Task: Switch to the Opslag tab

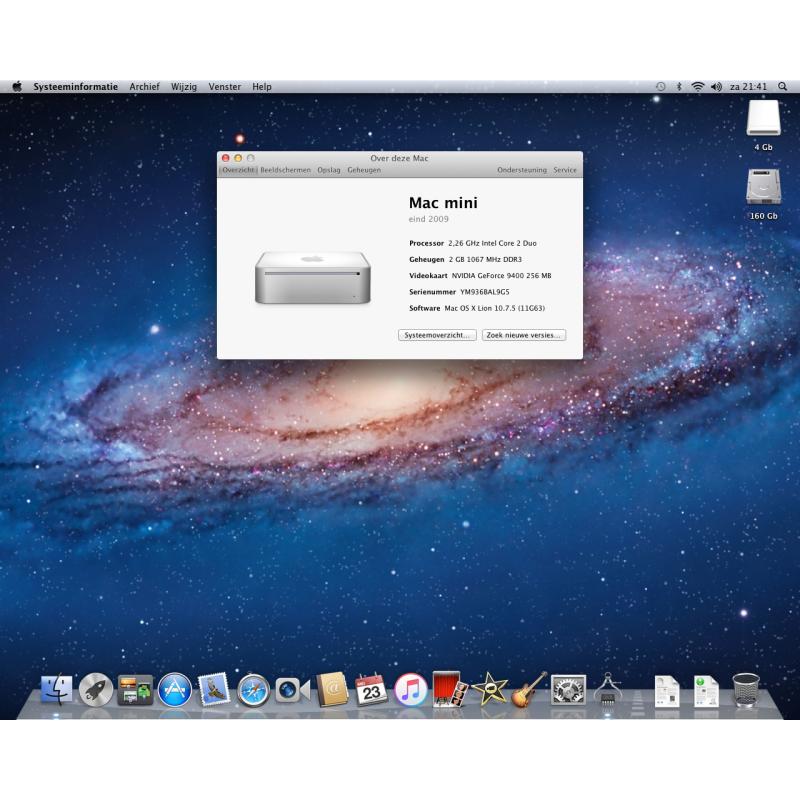Action: 329,170
